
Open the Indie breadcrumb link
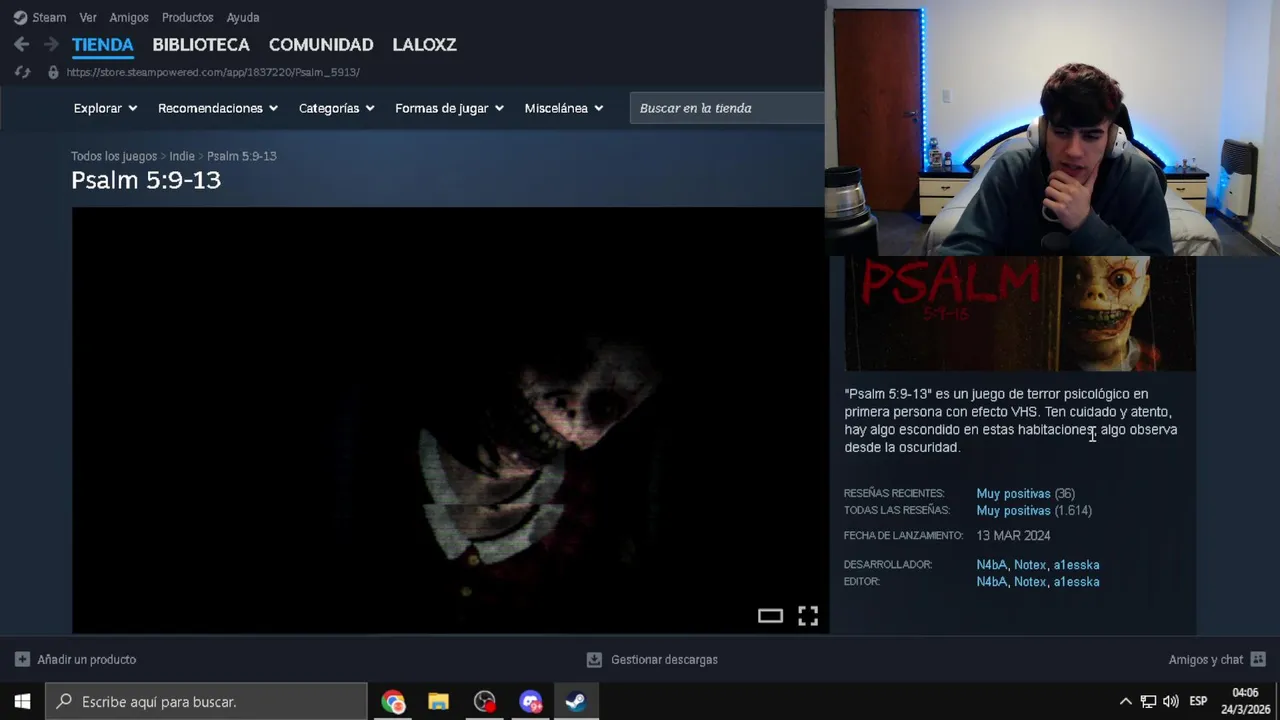coord(182,156)
